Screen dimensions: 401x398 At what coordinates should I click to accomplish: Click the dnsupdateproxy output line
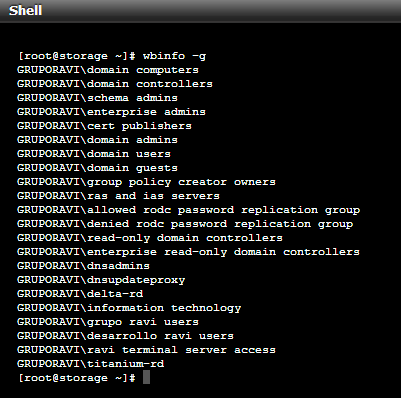point(101,280)
